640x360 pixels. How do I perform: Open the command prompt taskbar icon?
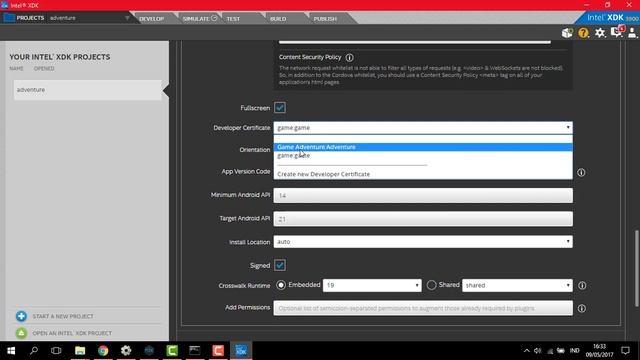point(195,351)
